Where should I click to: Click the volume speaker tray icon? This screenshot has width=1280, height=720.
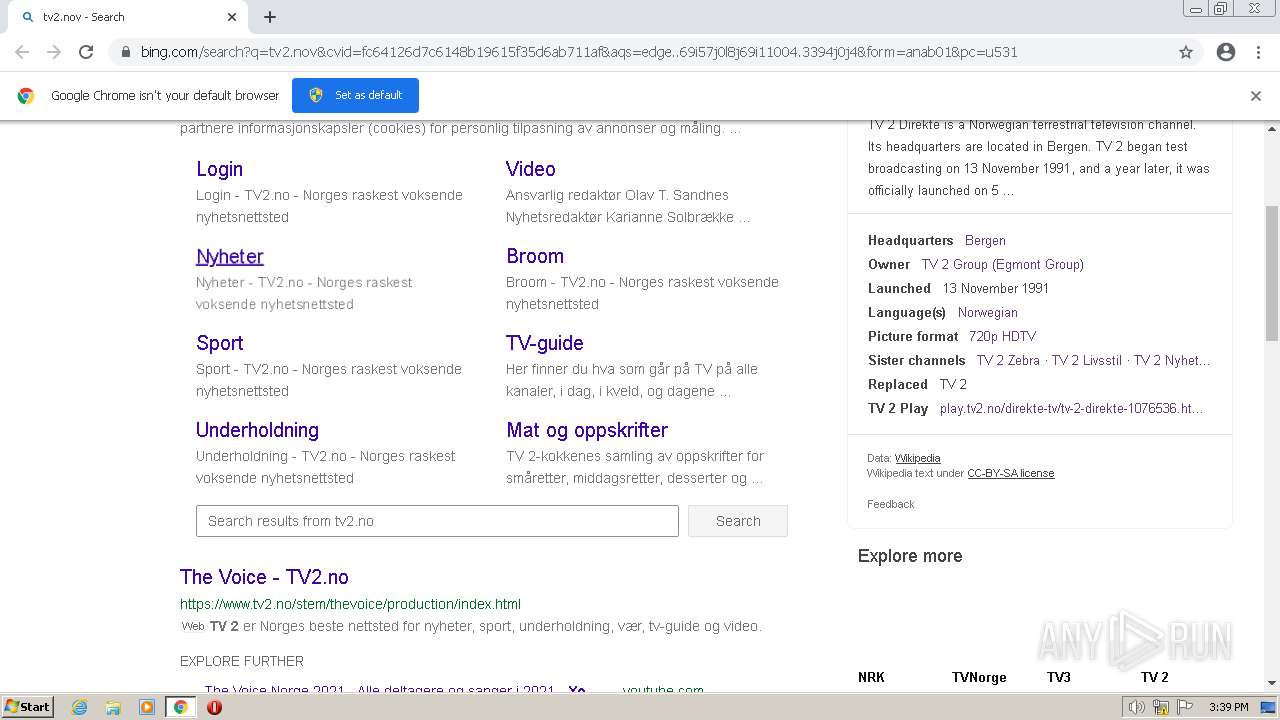1136,707
